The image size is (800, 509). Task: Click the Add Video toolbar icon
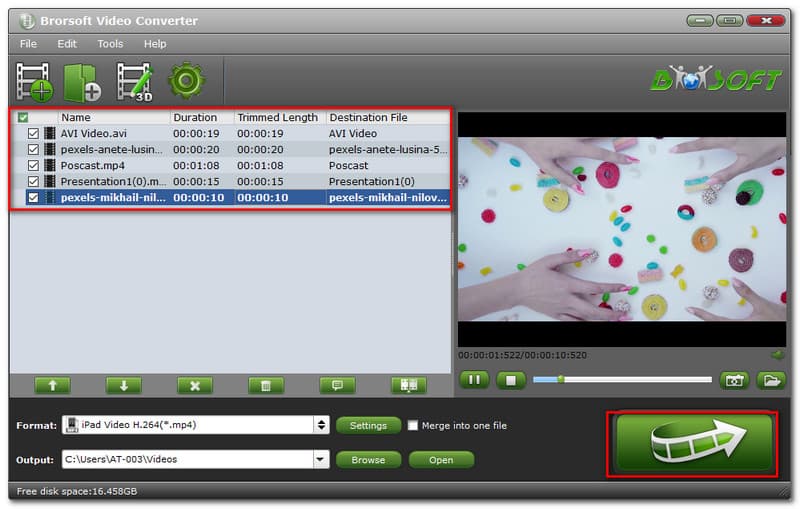pyautogui.click(x=35, y=82)
